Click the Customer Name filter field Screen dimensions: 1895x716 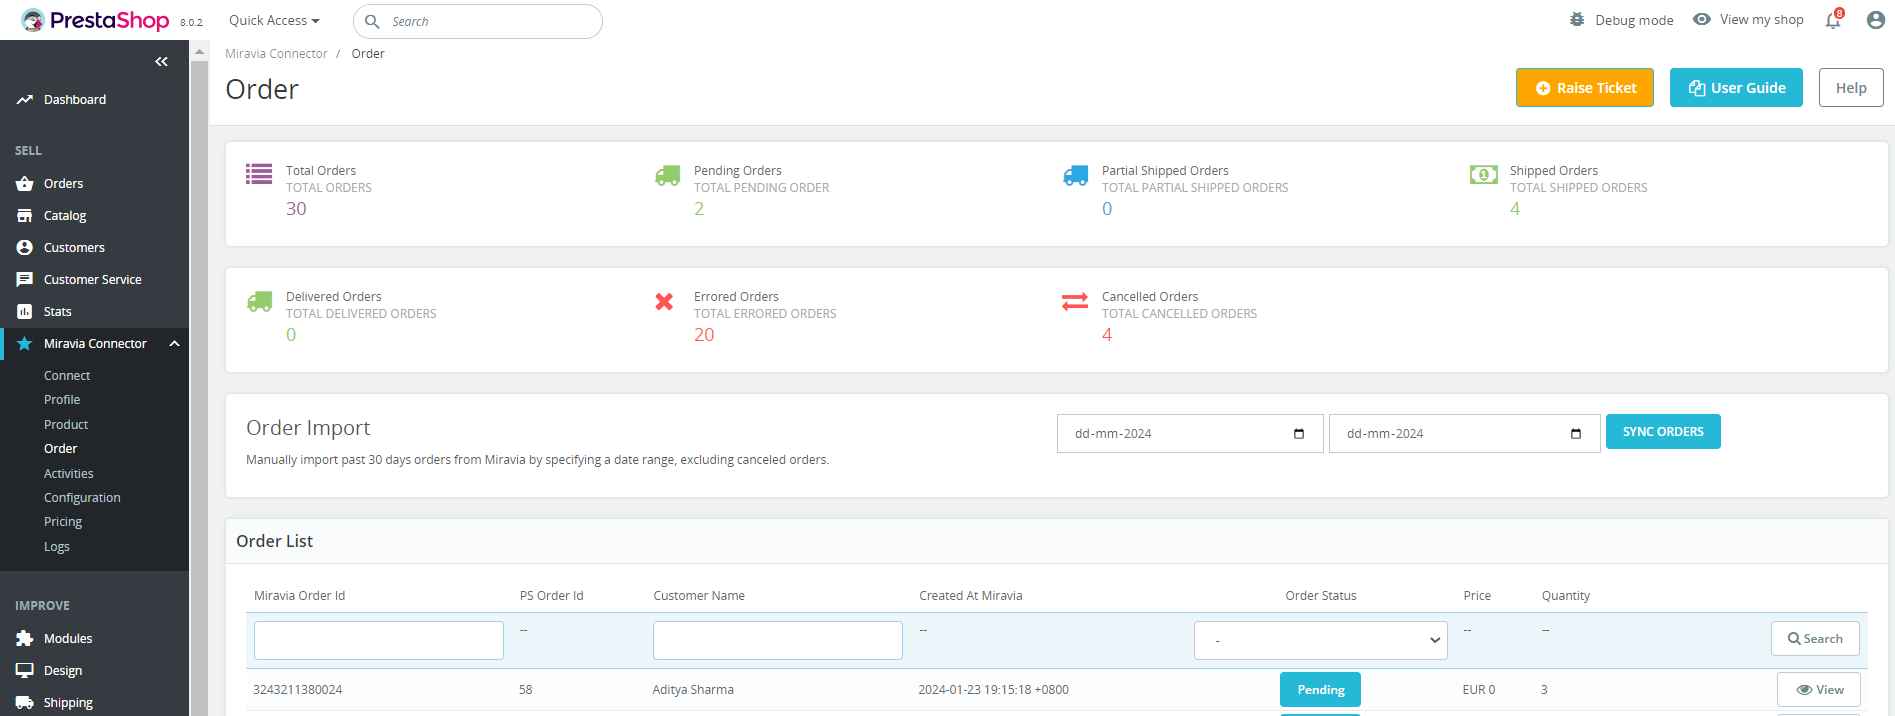pyautogui.click(x=778, y=640)
